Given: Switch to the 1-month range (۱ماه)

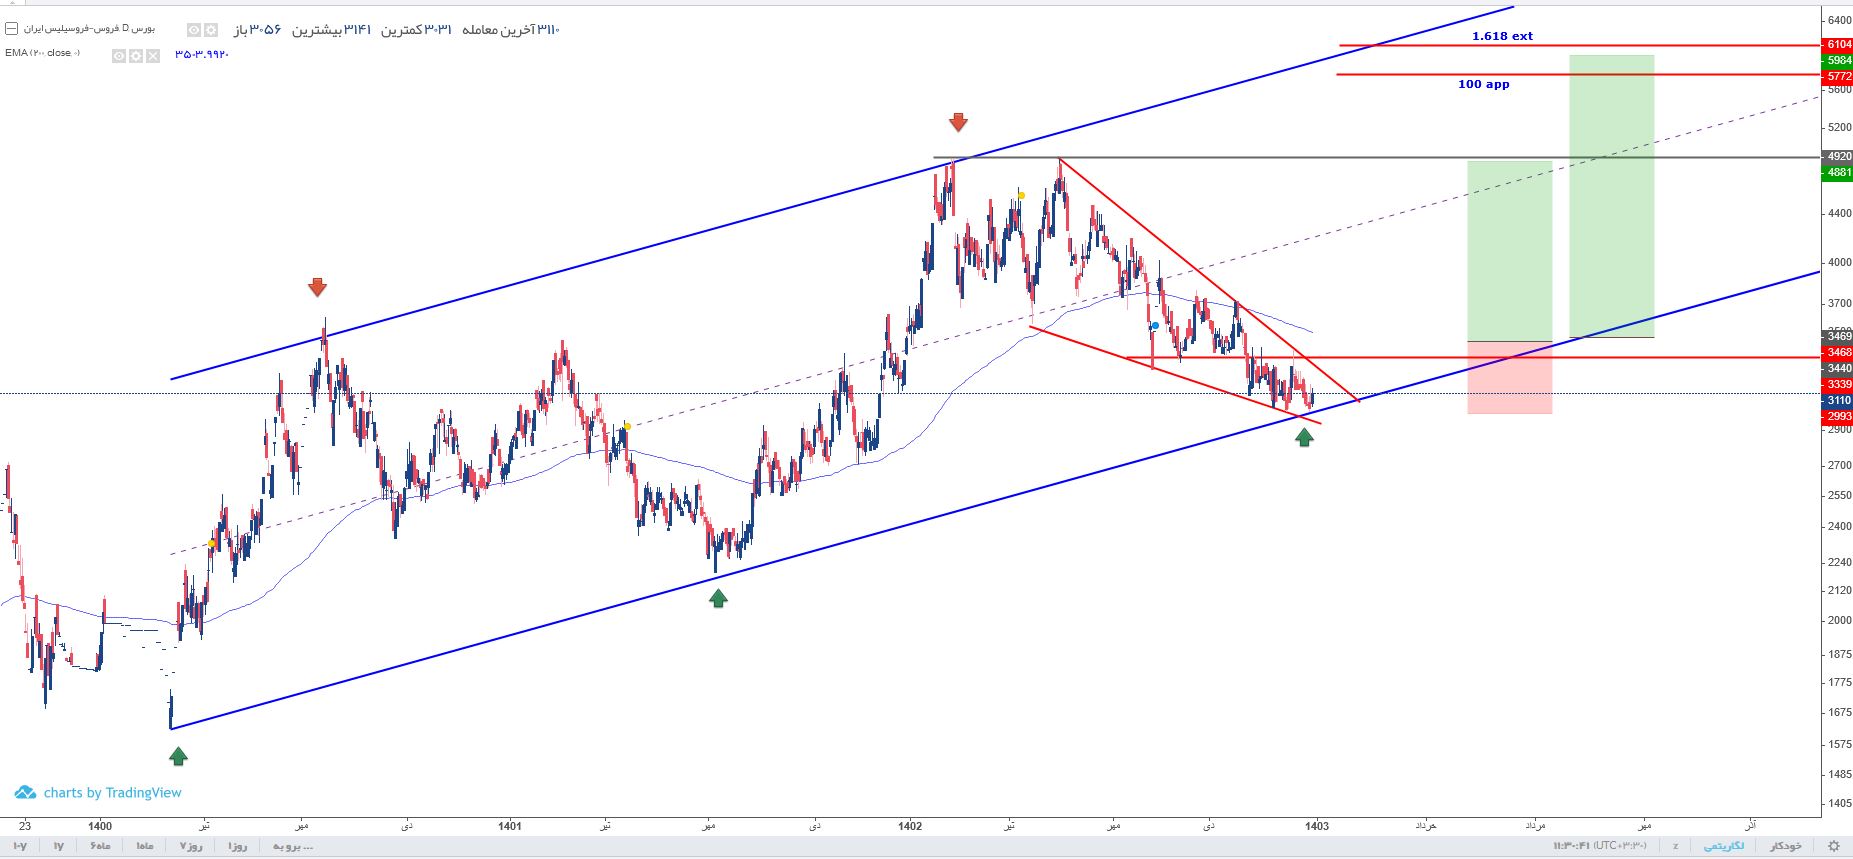Looking at the screenshot, I should (x=145, y=847).
